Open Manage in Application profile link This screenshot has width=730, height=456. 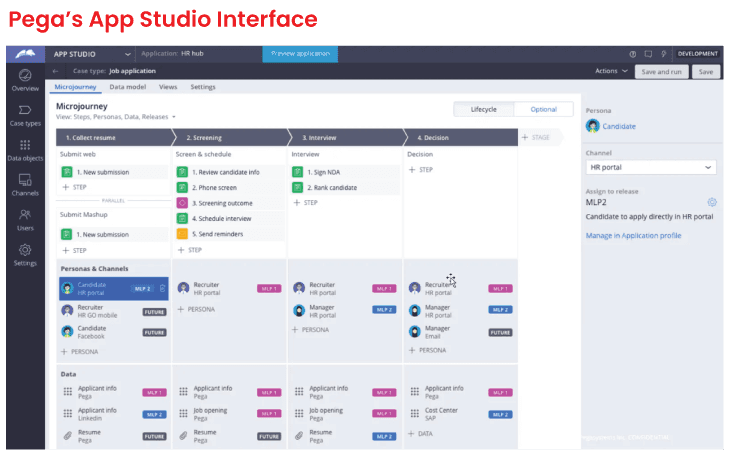pyautogui.click(x=633, y=236)
